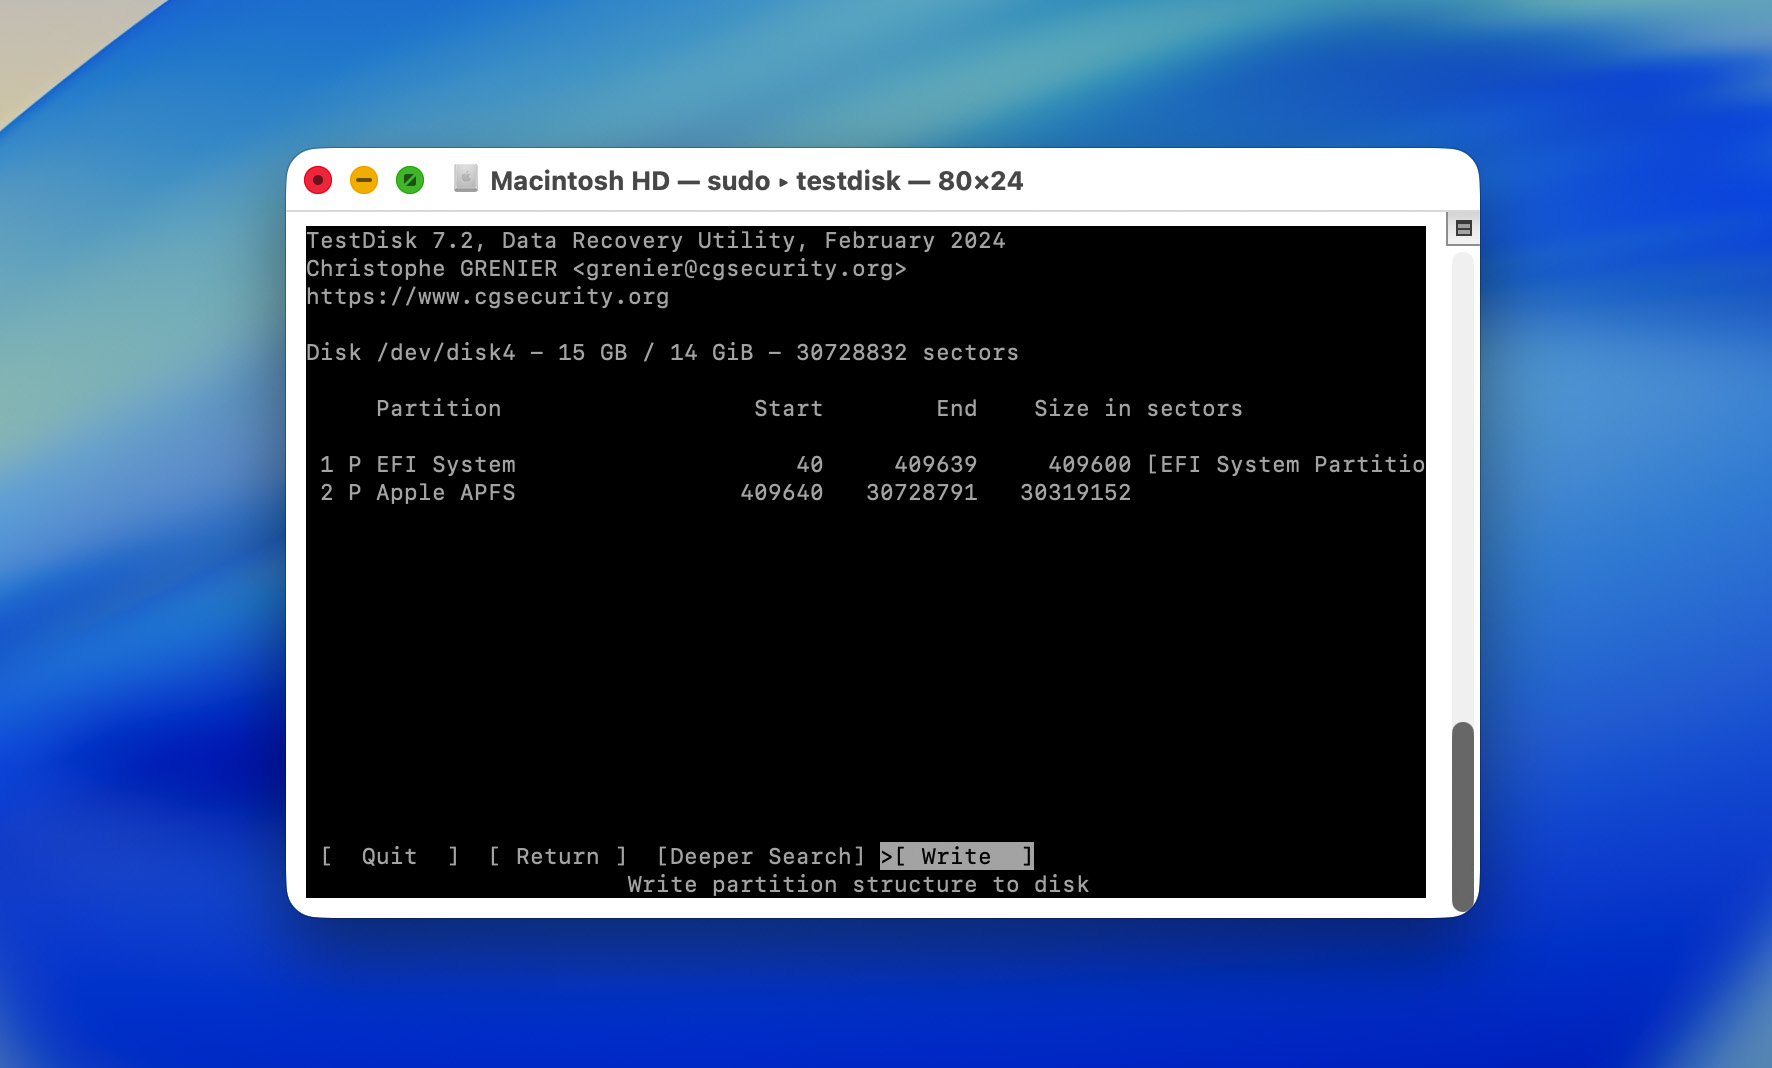The image size is (1772, 1068).
Task: Zoom the terminal with green button
Action: point(410,180)
